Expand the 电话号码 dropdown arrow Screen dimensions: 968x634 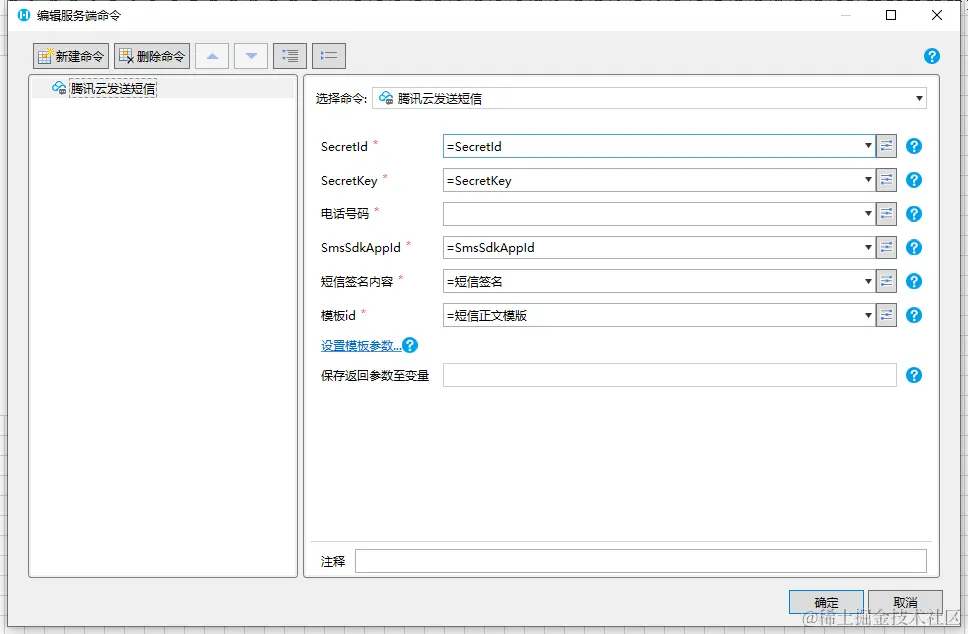point(868,214)
